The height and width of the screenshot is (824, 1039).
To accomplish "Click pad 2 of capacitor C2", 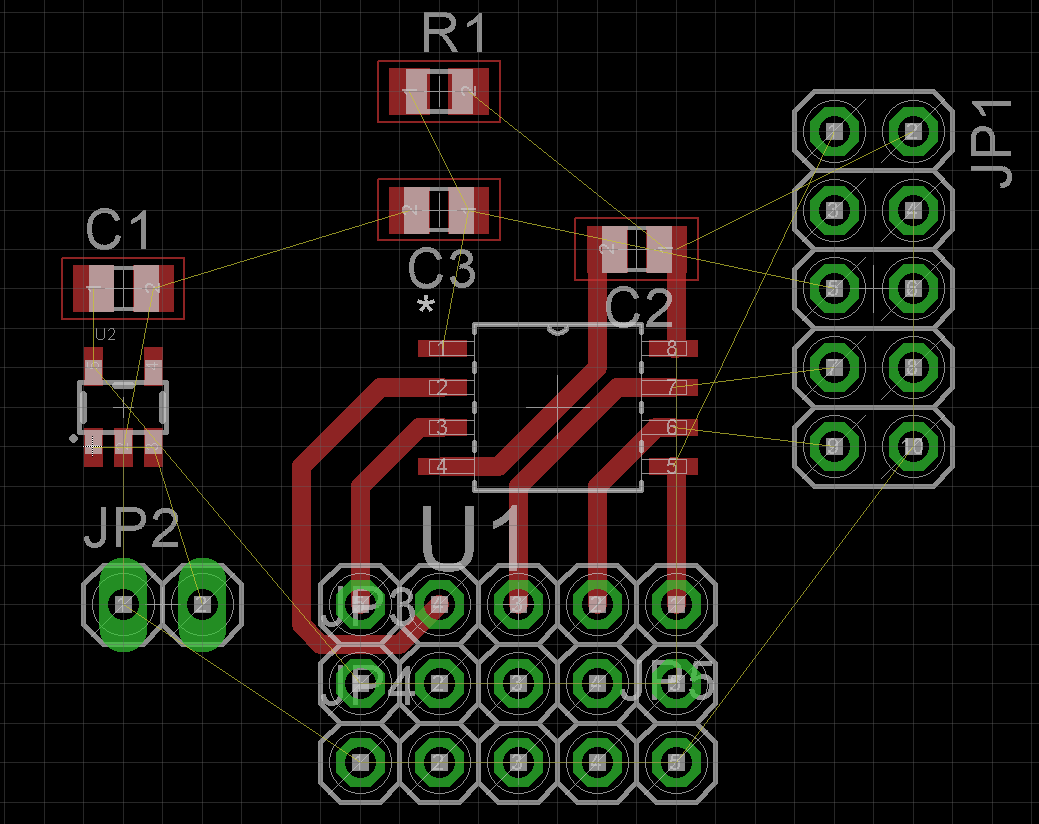I will [x=606, y=249].
